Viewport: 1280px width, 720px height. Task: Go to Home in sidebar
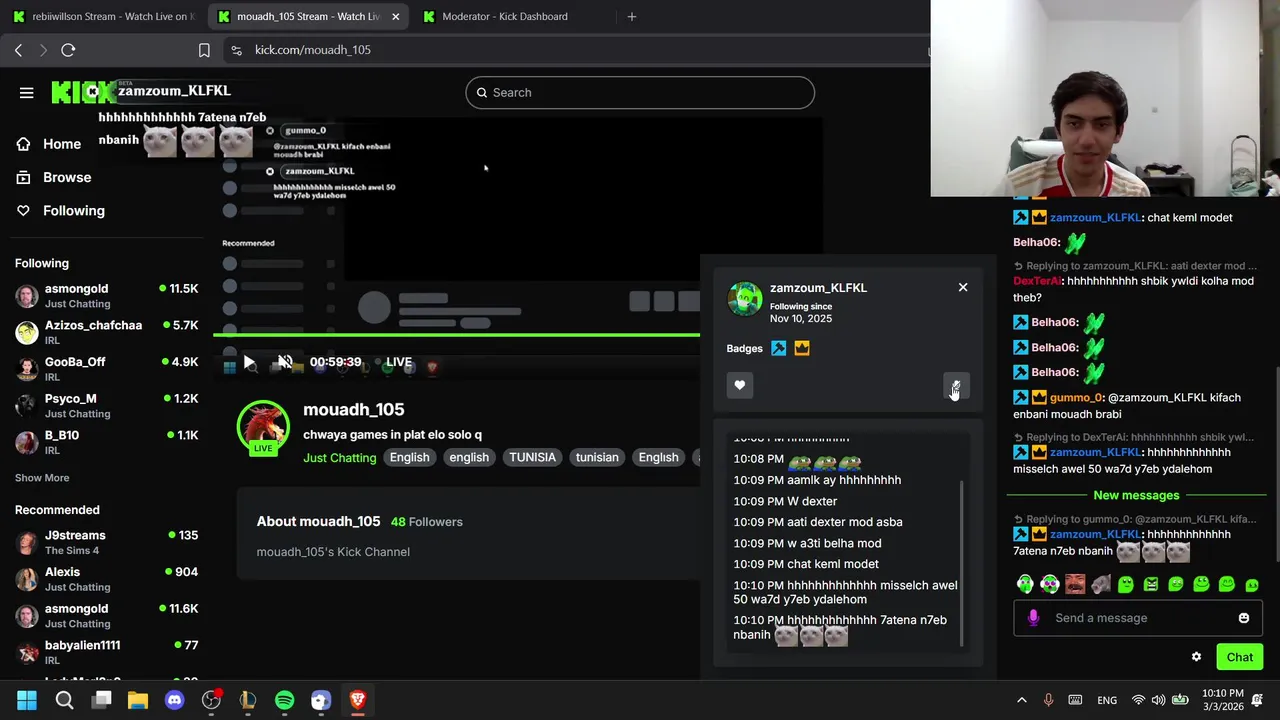click(x=48, y=144)
